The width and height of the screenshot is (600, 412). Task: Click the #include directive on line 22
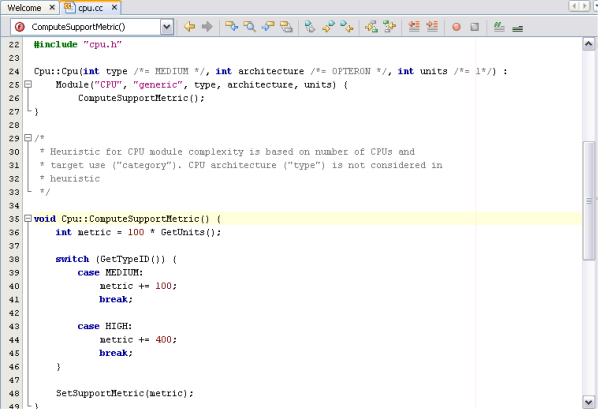tap(55, 44)
